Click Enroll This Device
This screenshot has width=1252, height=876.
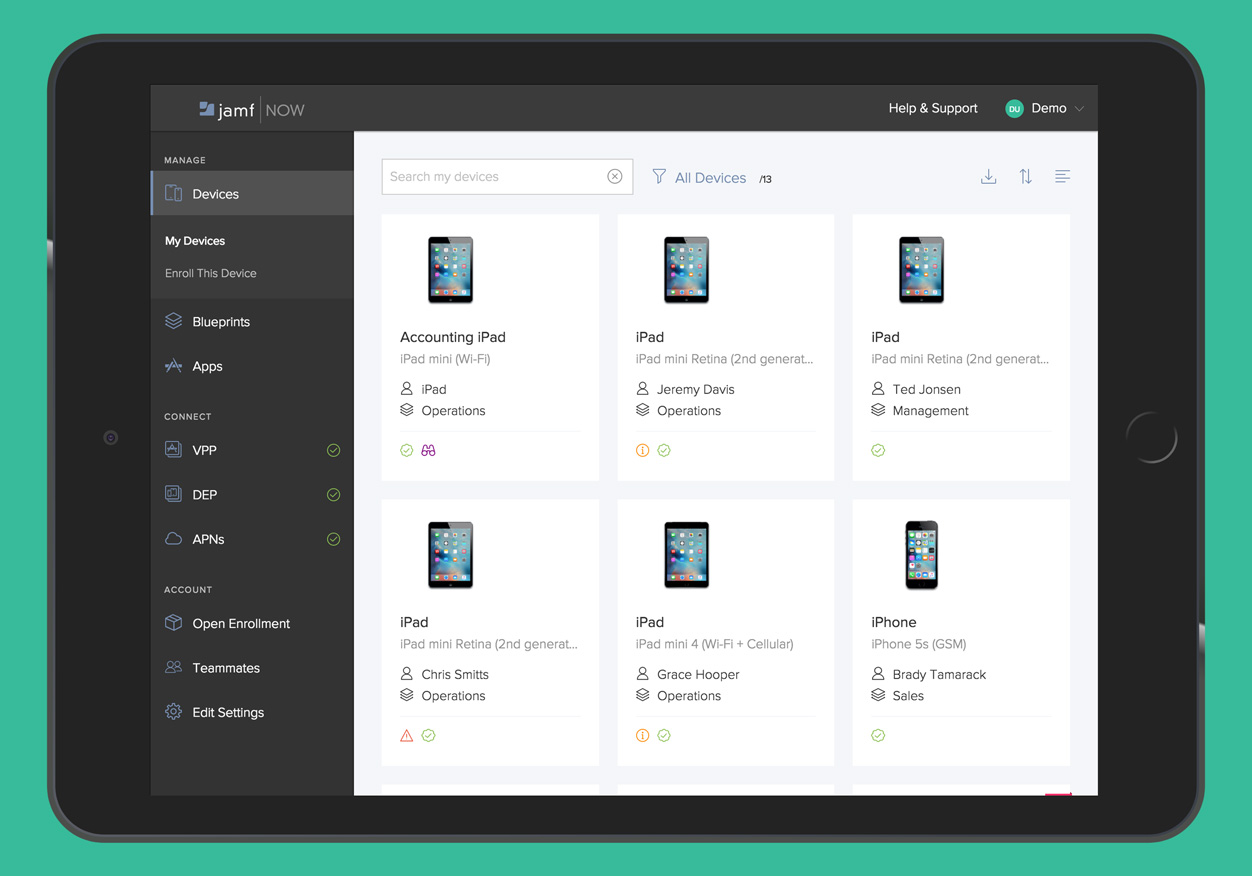coord(211,273)
